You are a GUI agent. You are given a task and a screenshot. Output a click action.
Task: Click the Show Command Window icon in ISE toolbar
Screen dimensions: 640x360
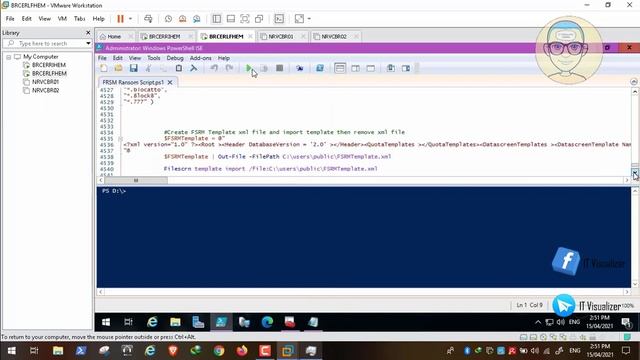[391, 68]
